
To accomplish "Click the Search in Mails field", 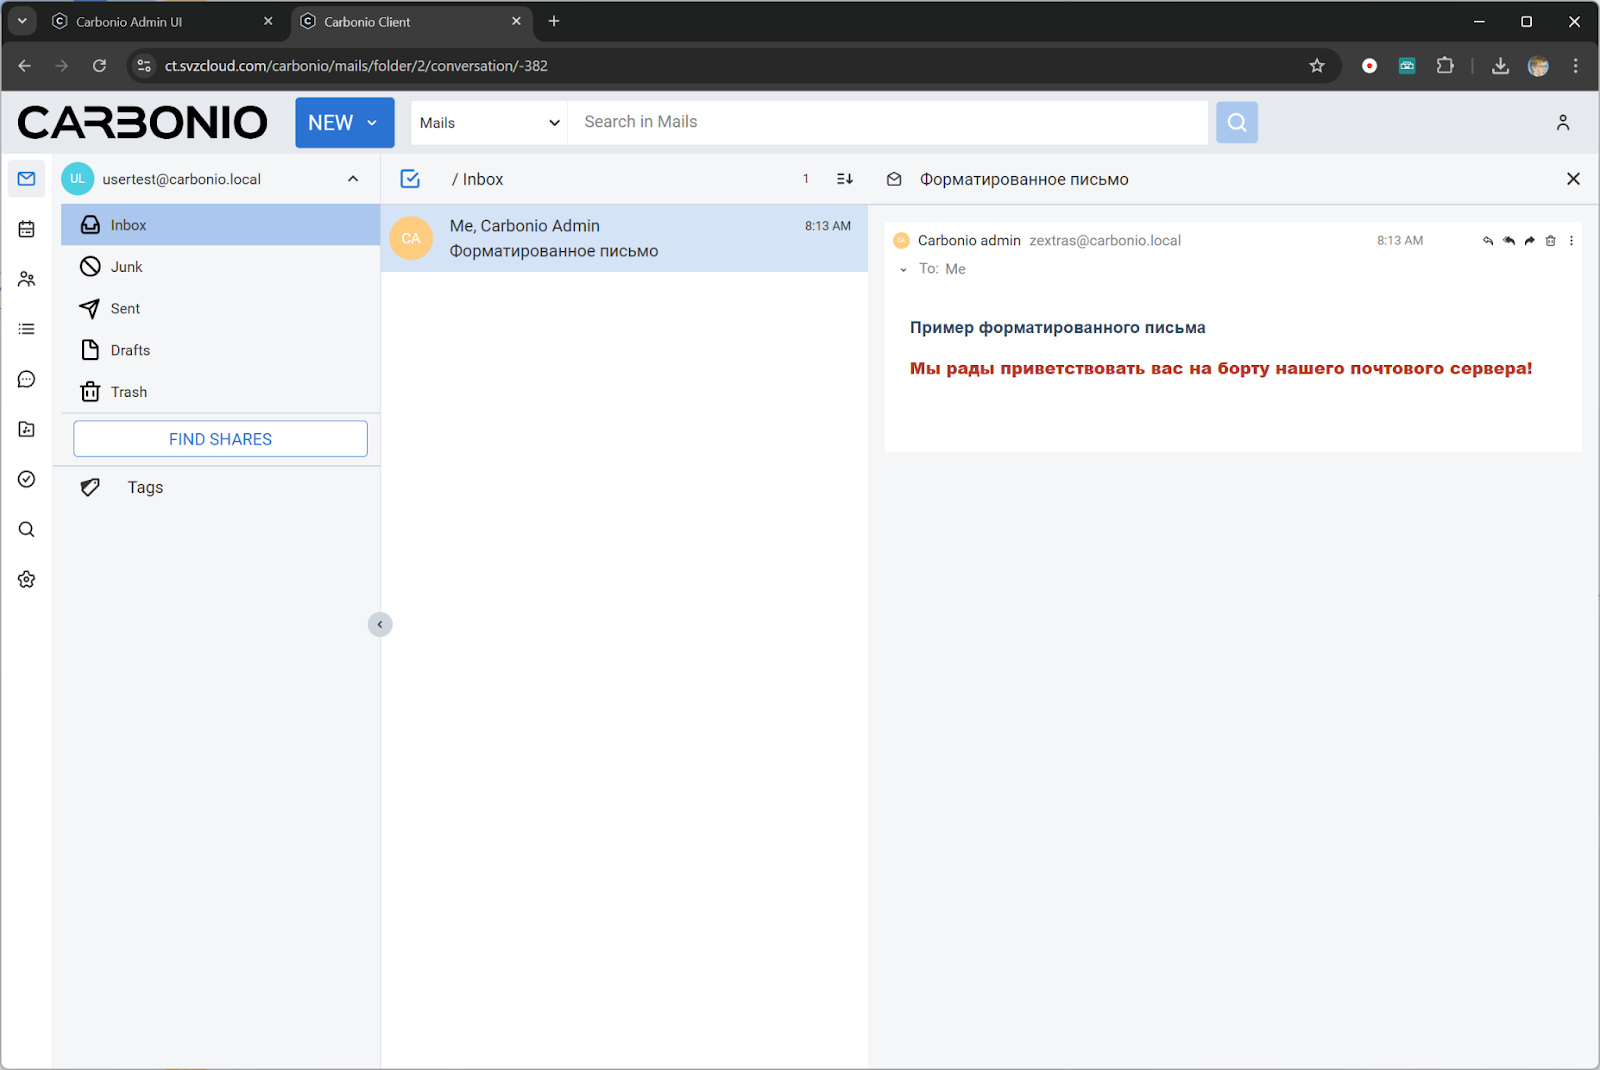I will [888, 122].
